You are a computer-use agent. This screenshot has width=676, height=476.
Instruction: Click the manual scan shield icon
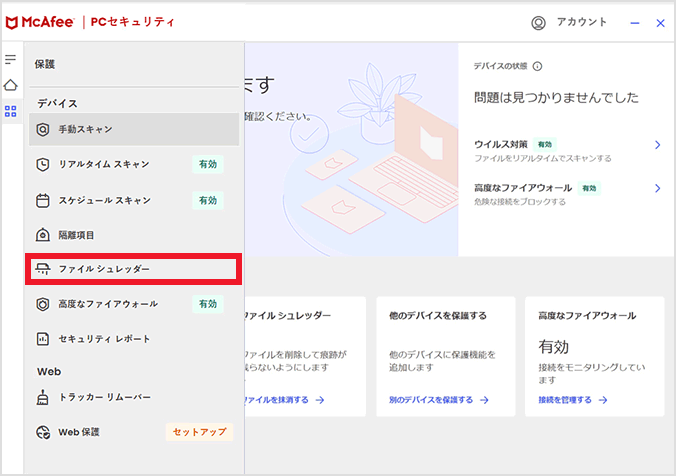tap(42, 129)
